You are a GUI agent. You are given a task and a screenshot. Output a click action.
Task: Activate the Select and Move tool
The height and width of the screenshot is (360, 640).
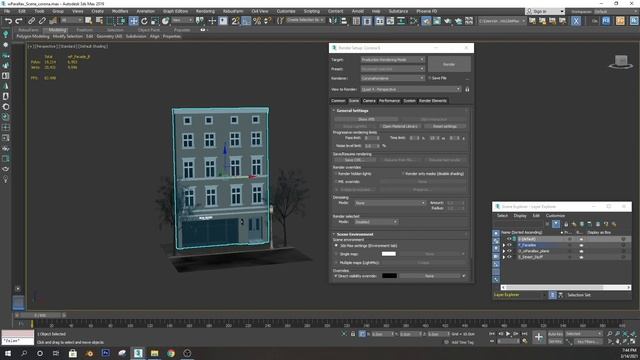133,21
